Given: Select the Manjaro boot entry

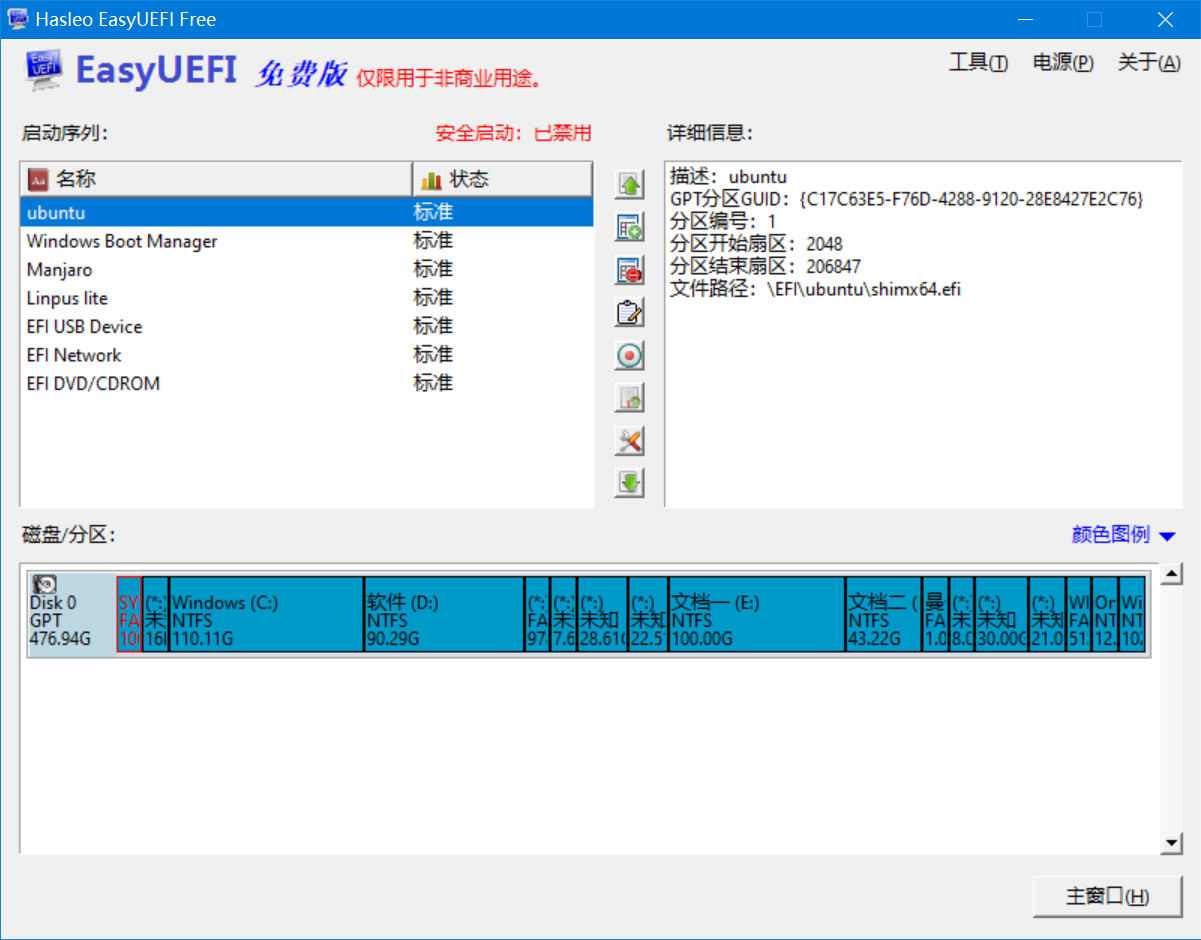Looking at the screenshot, I should click(x=307, y=270).
